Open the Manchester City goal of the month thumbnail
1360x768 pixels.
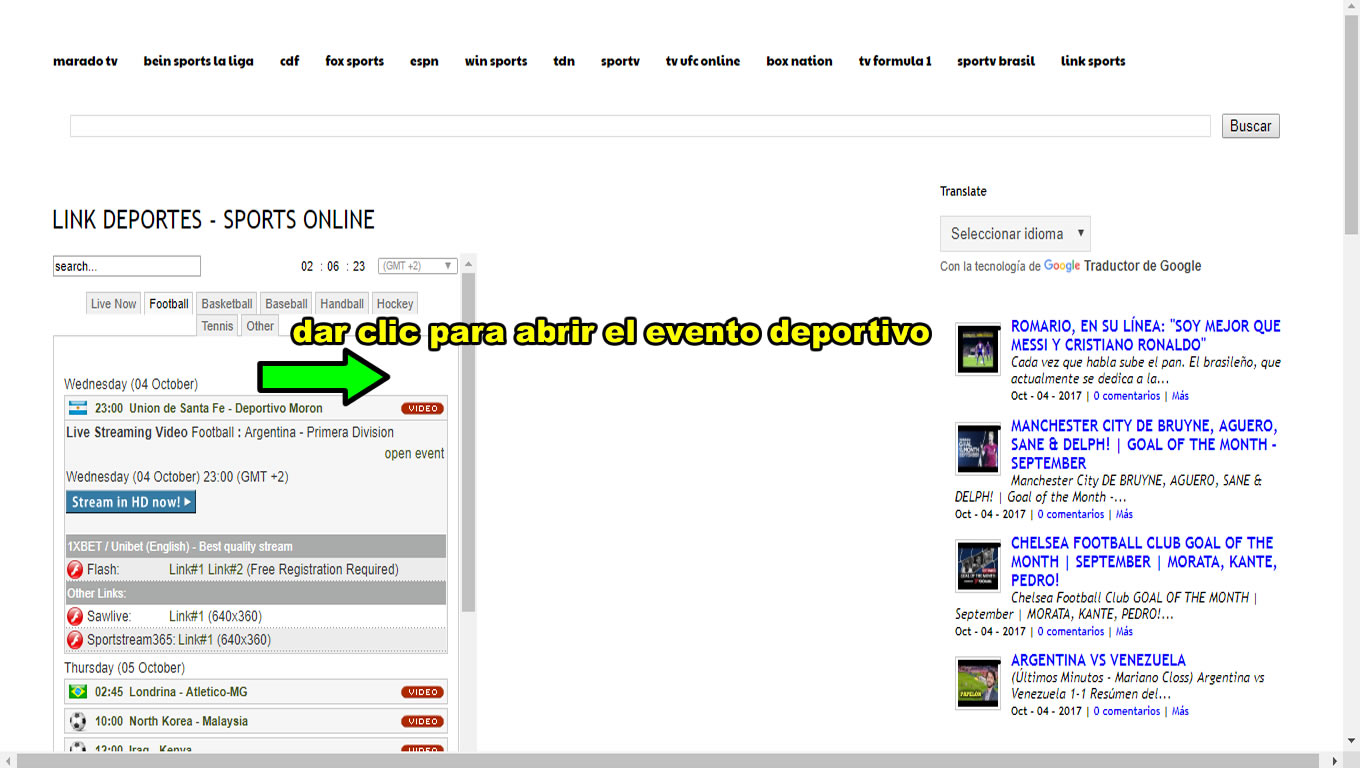click(x=978, y=448)
